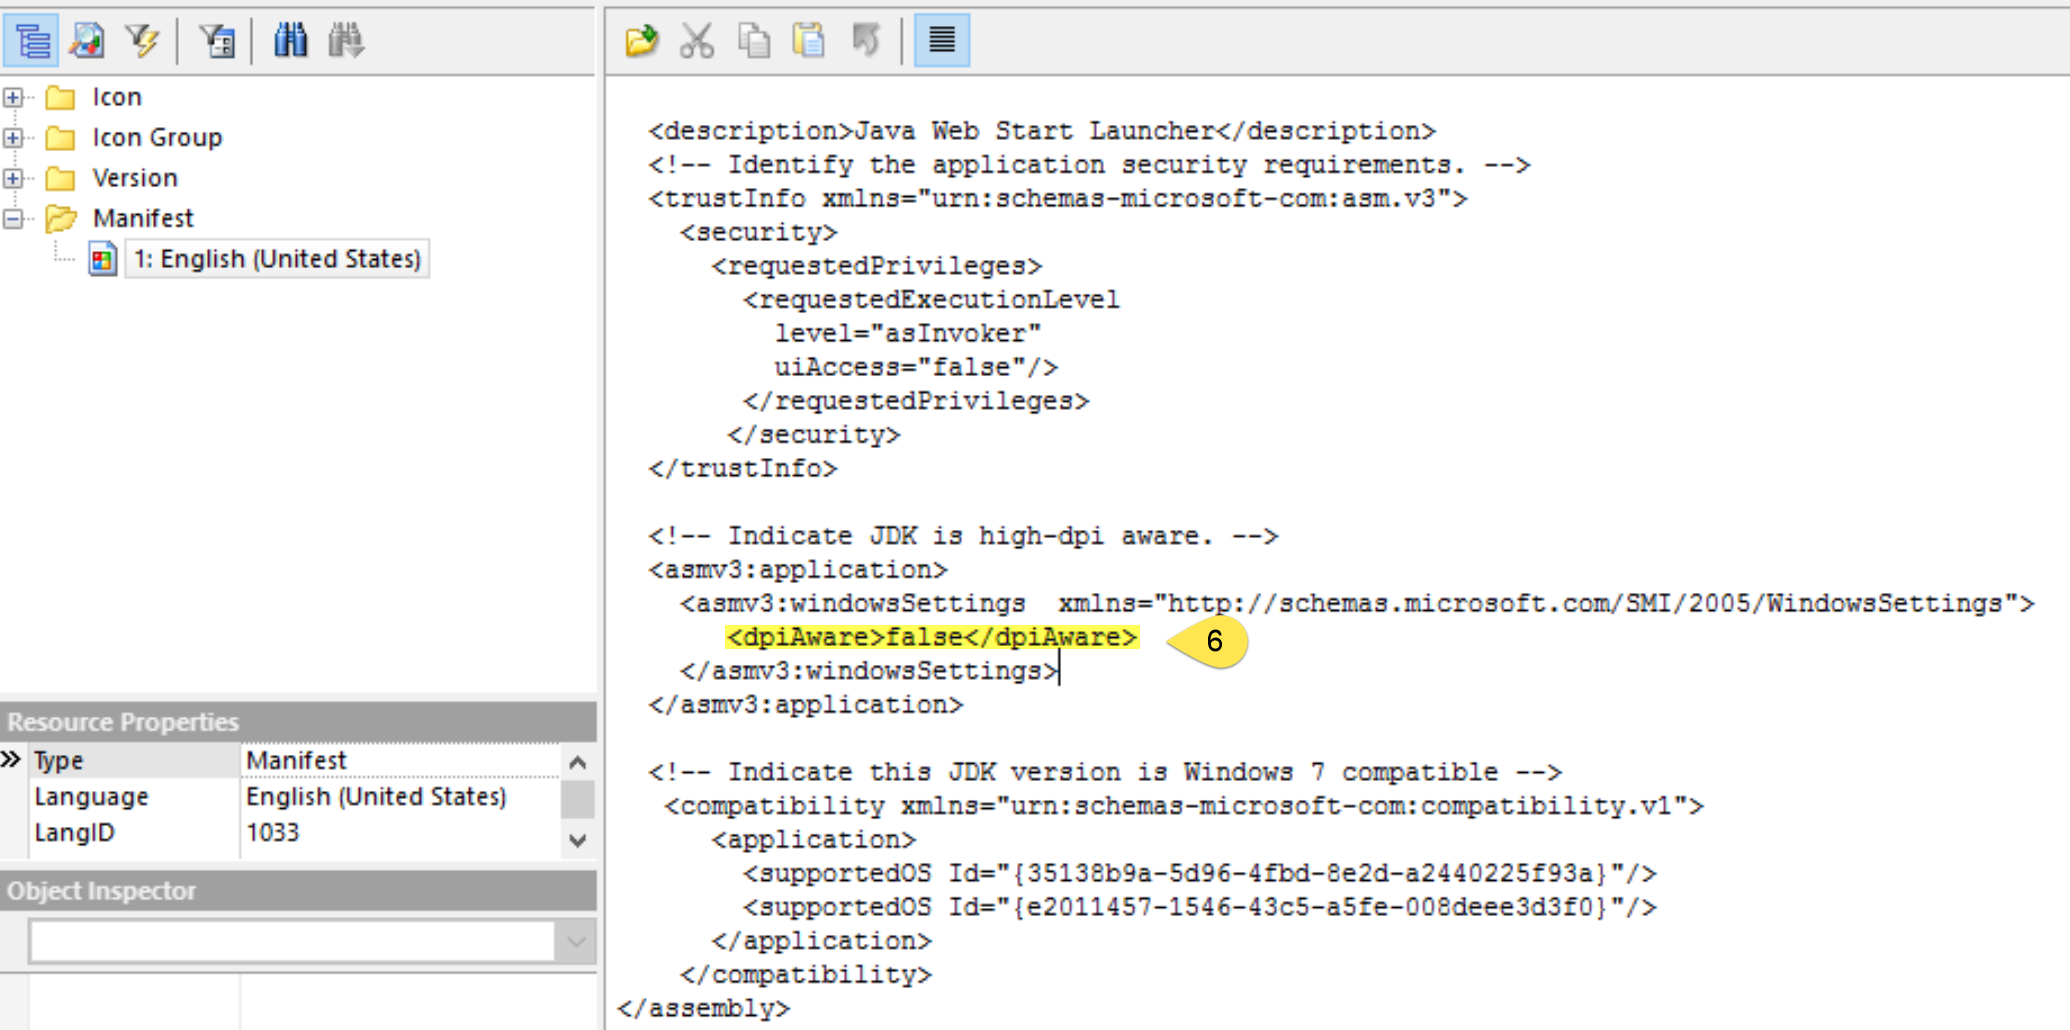Select the Manifest folder in tree
2070x1030 pixels.
pyautogui.click(x=143, y=218)
